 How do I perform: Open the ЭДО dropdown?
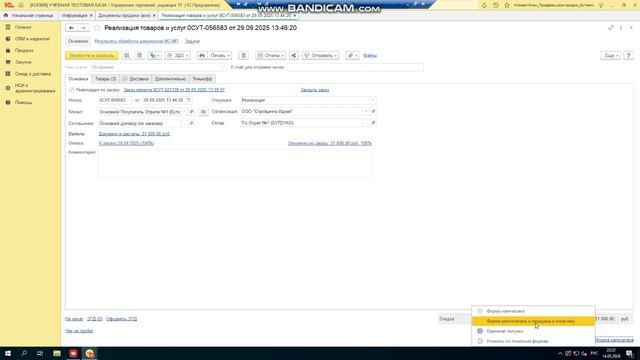coord(178,56)
